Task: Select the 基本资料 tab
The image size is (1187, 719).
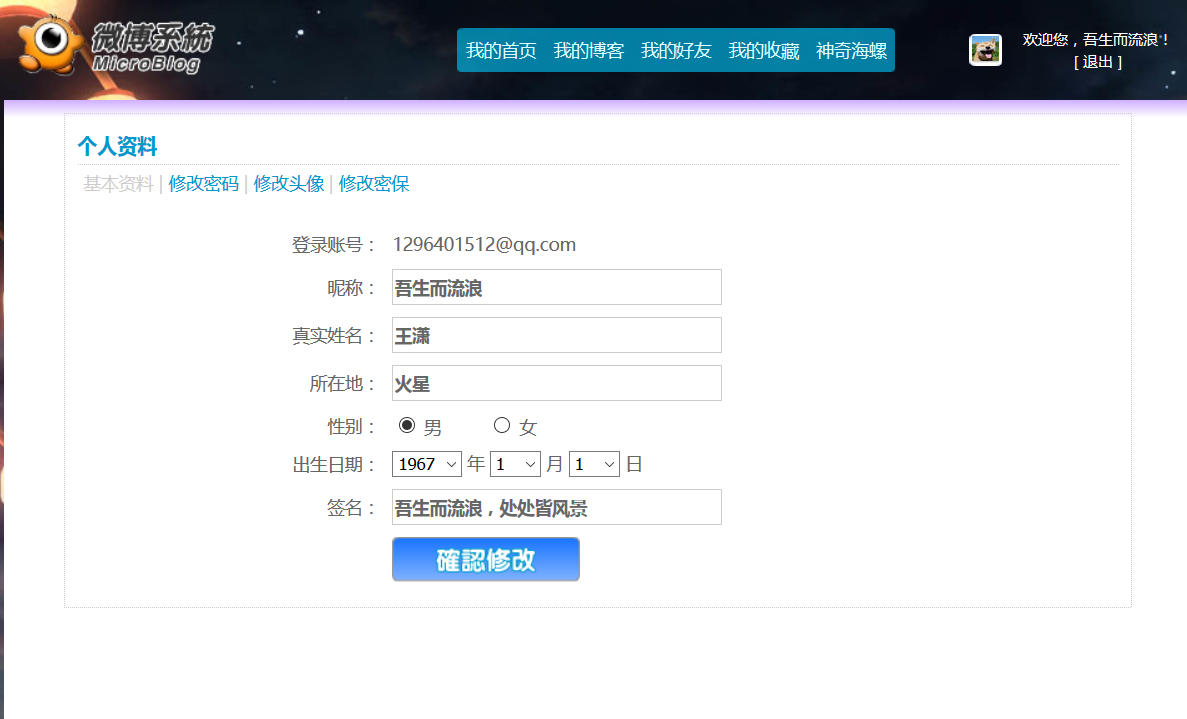Action: tap(118, 184)
